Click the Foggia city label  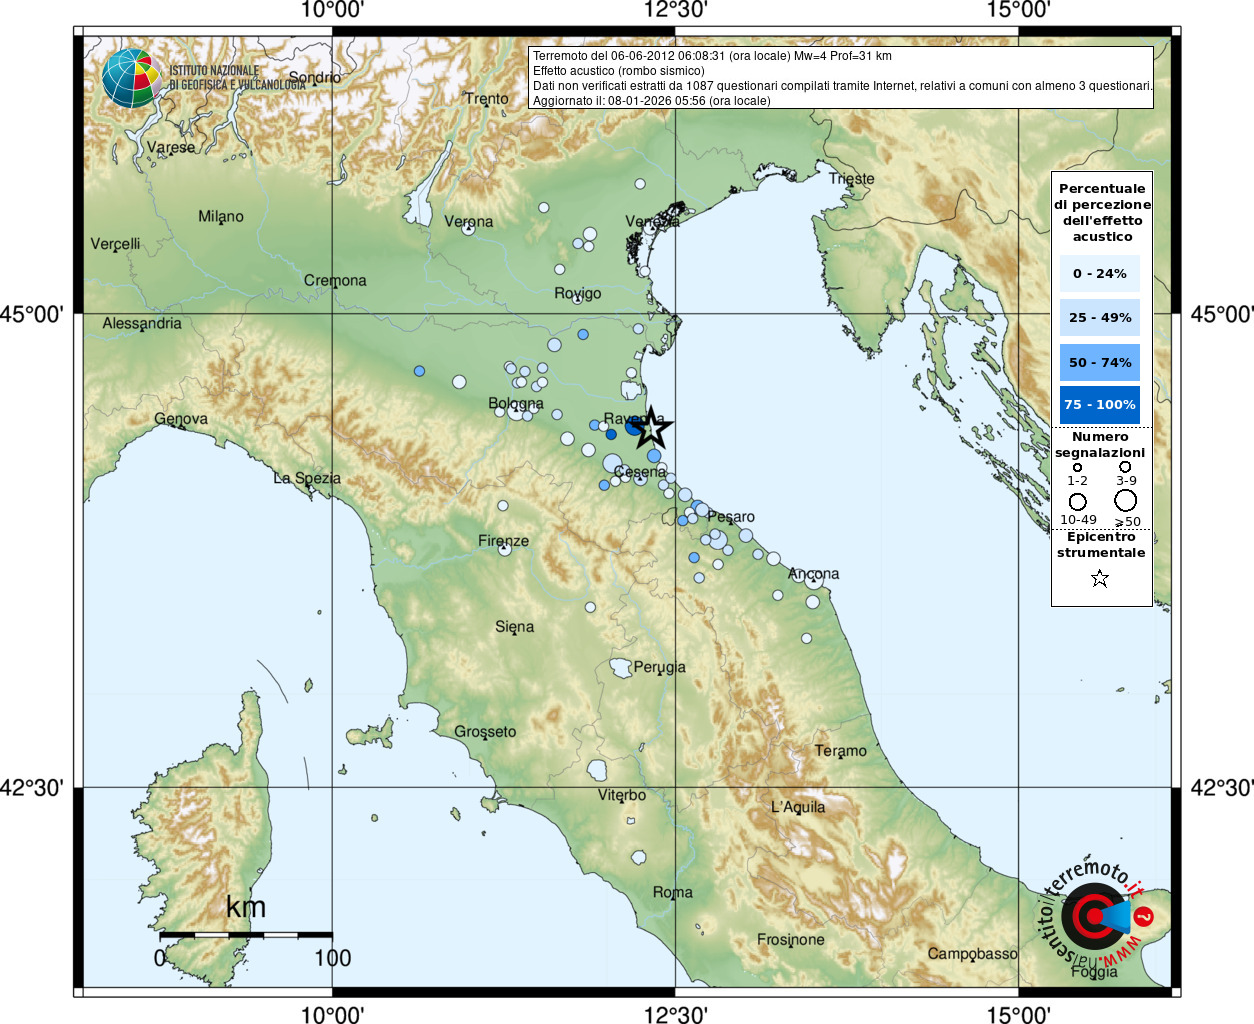point(1094,972)
